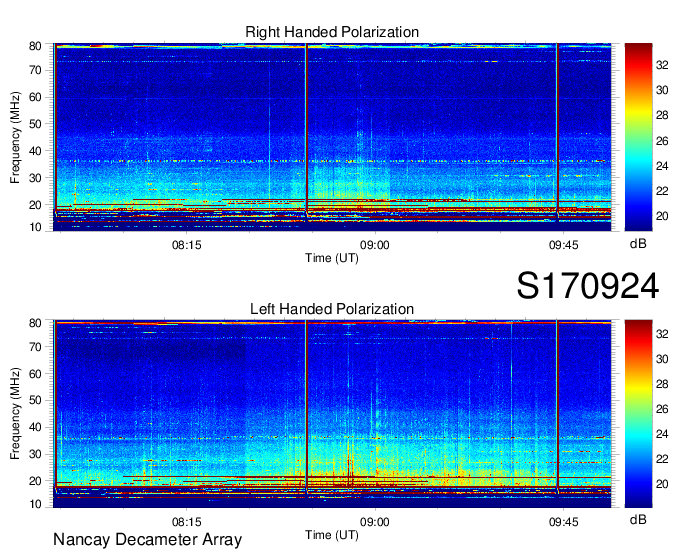680x552 pixels.
Task: Click the 22 dB mark on the lower color bar
Action: coord(662,459)
